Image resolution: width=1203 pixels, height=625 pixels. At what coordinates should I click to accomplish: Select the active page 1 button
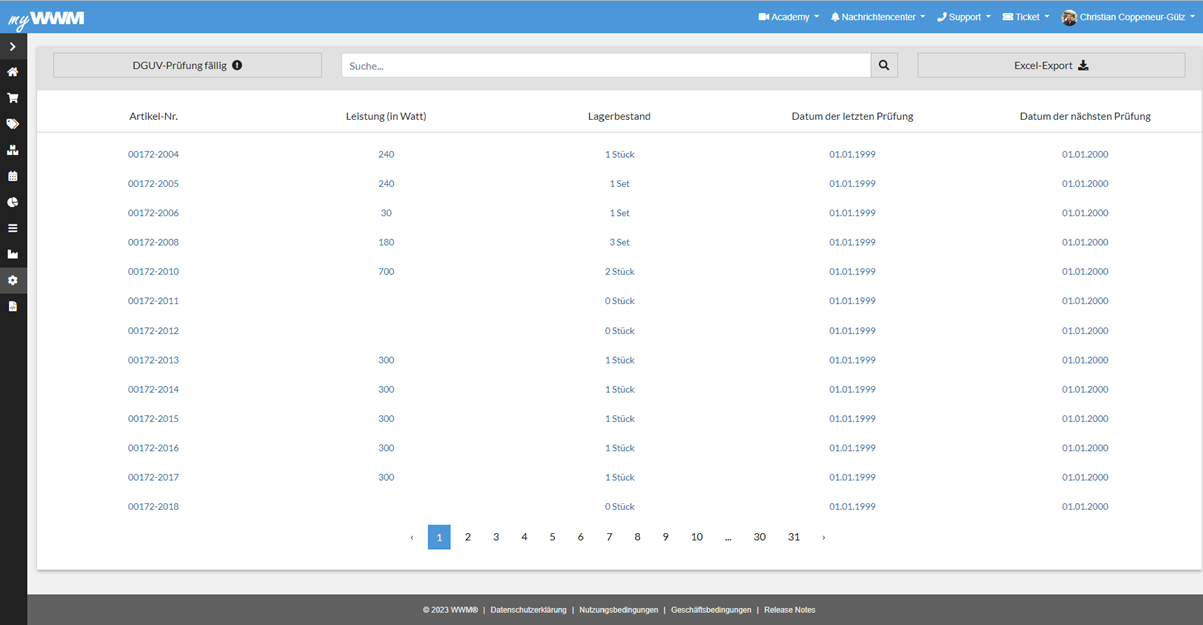[439, 537]
